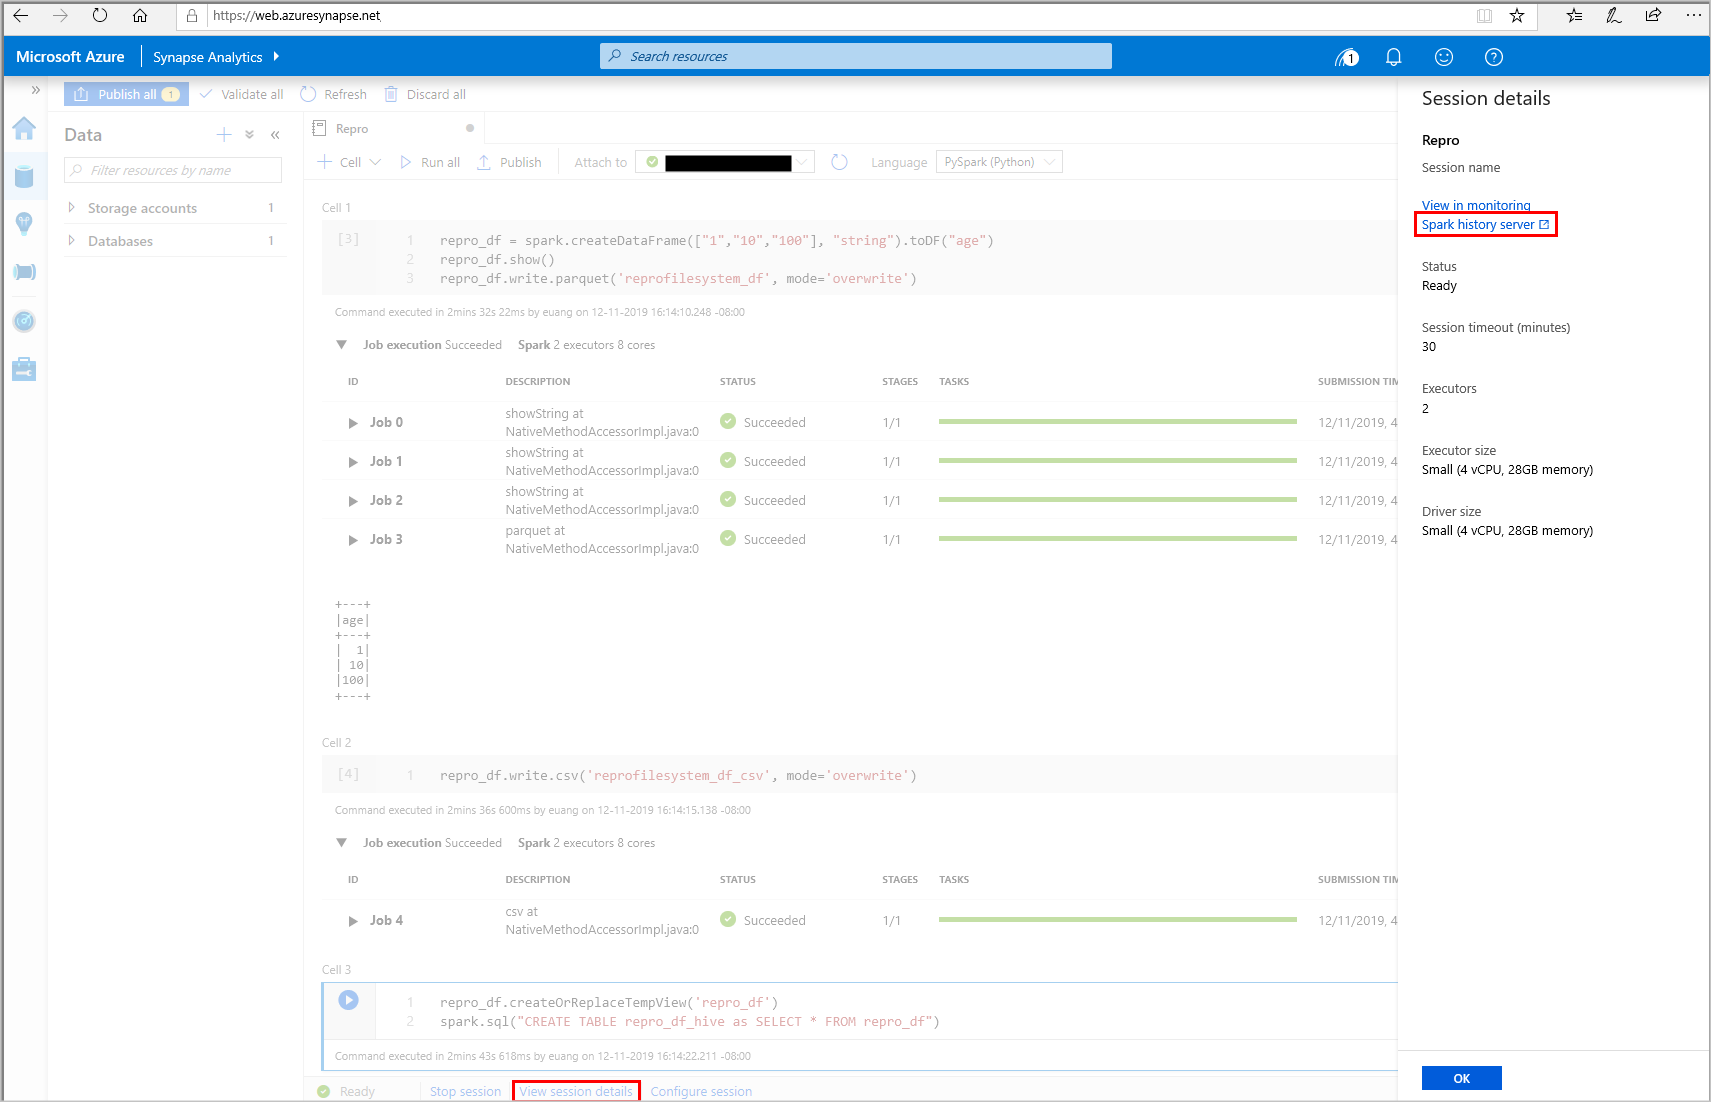Expand Job 0 details
The height and width of the screenshot is (1102, 1711).
click(353, 423)
